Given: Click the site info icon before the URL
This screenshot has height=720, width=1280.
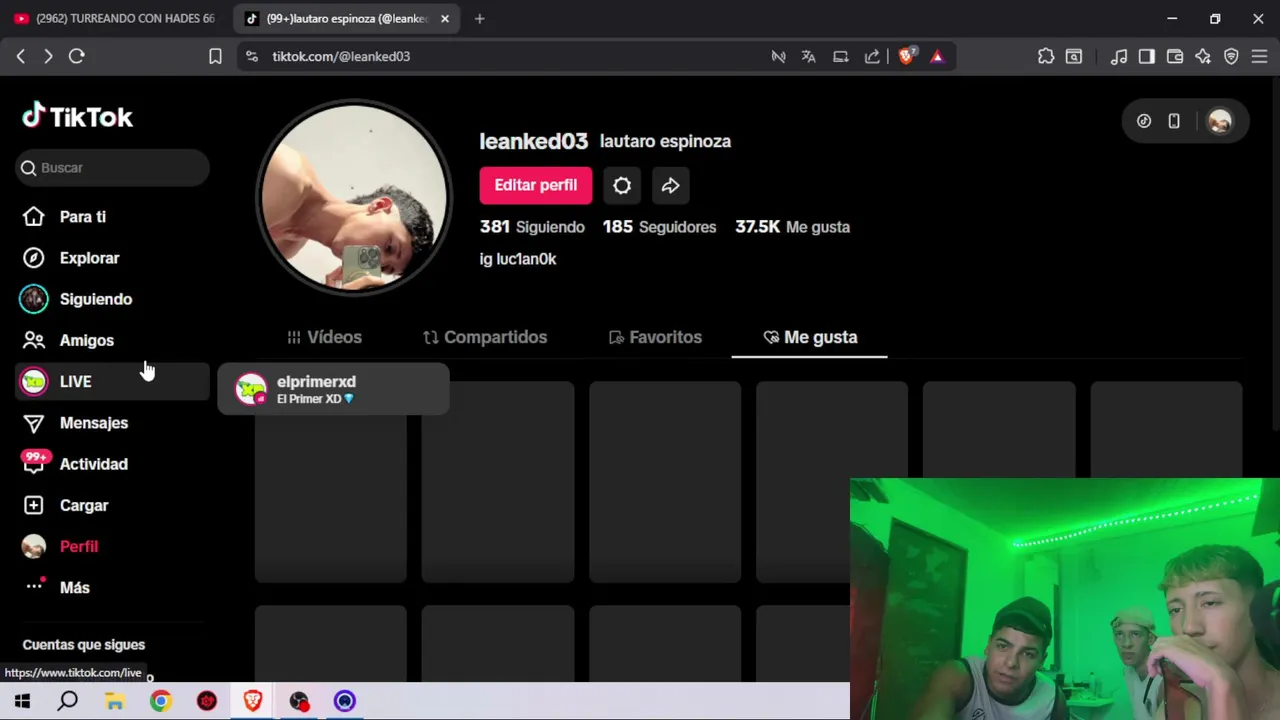Looking at the screenshot, I should pos(251,56).
